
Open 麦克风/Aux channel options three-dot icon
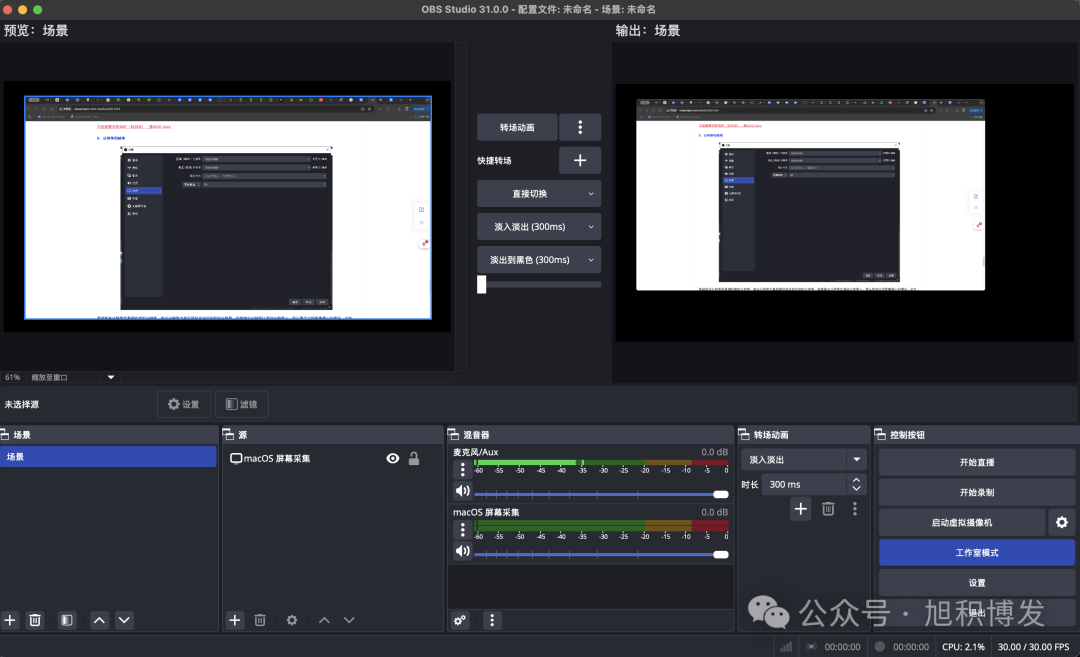[462, 470]
